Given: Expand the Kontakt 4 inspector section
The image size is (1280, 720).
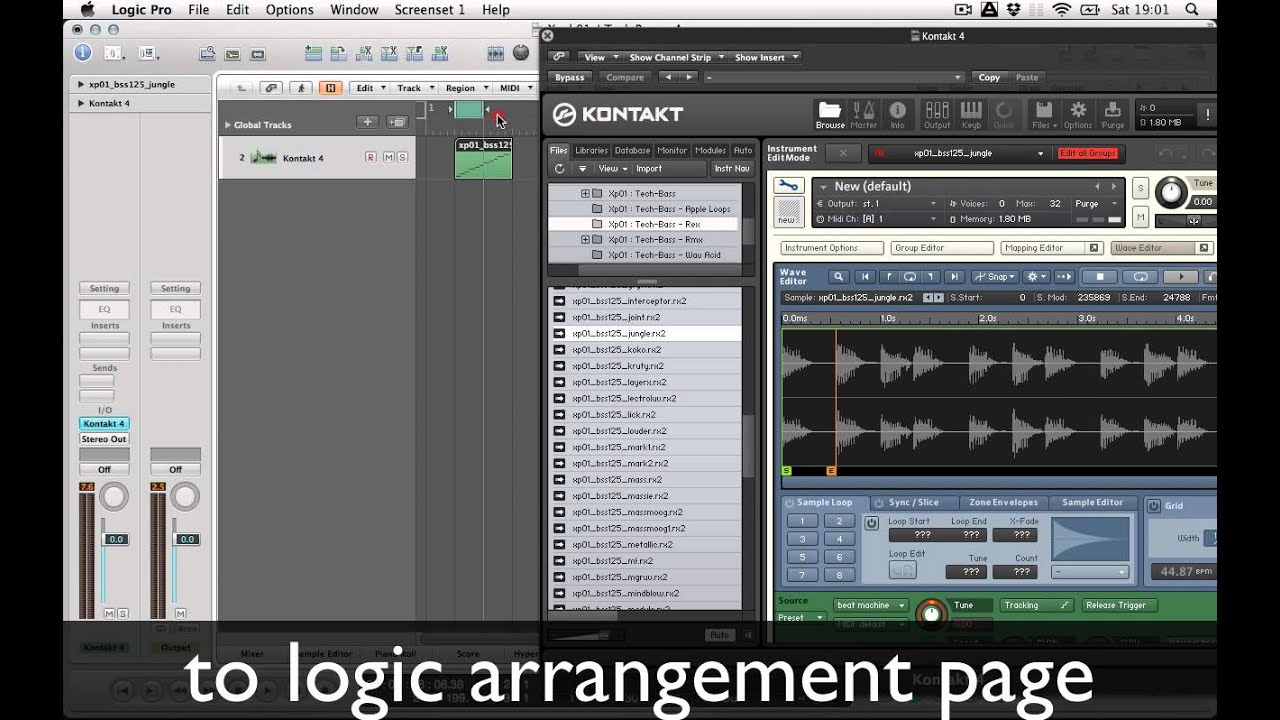Looking at the screenshot, I should 81,104.
